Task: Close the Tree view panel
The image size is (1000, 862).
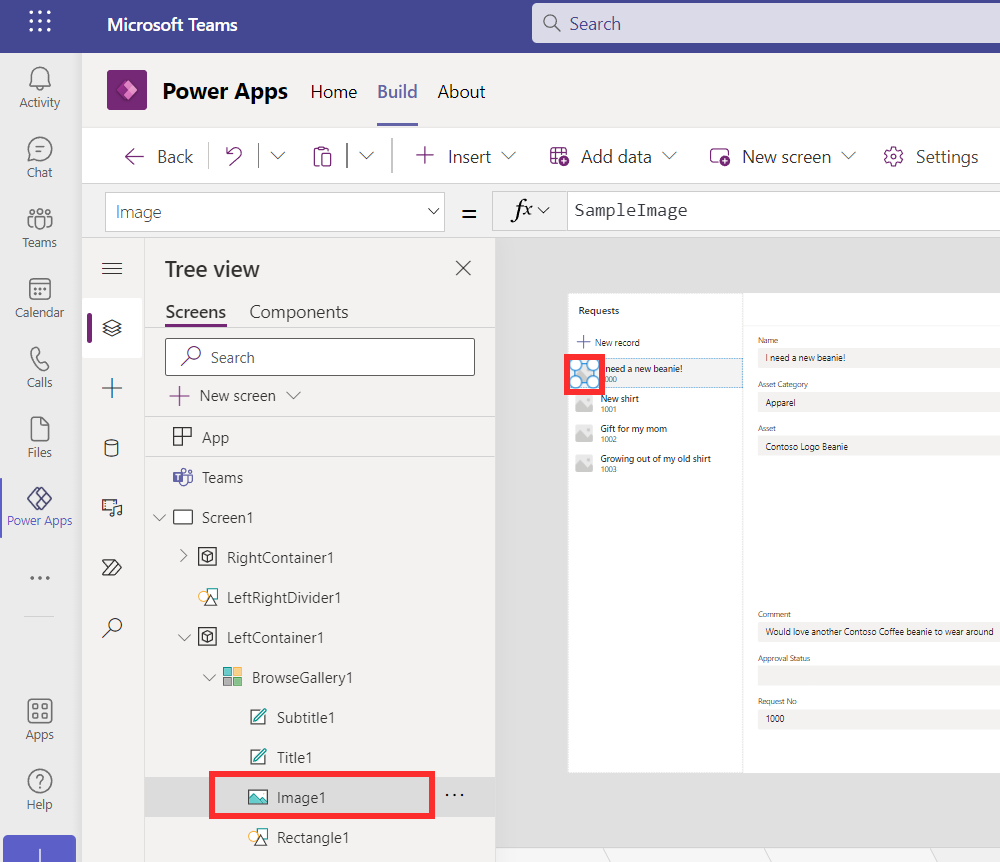Action: coord(463,268)
